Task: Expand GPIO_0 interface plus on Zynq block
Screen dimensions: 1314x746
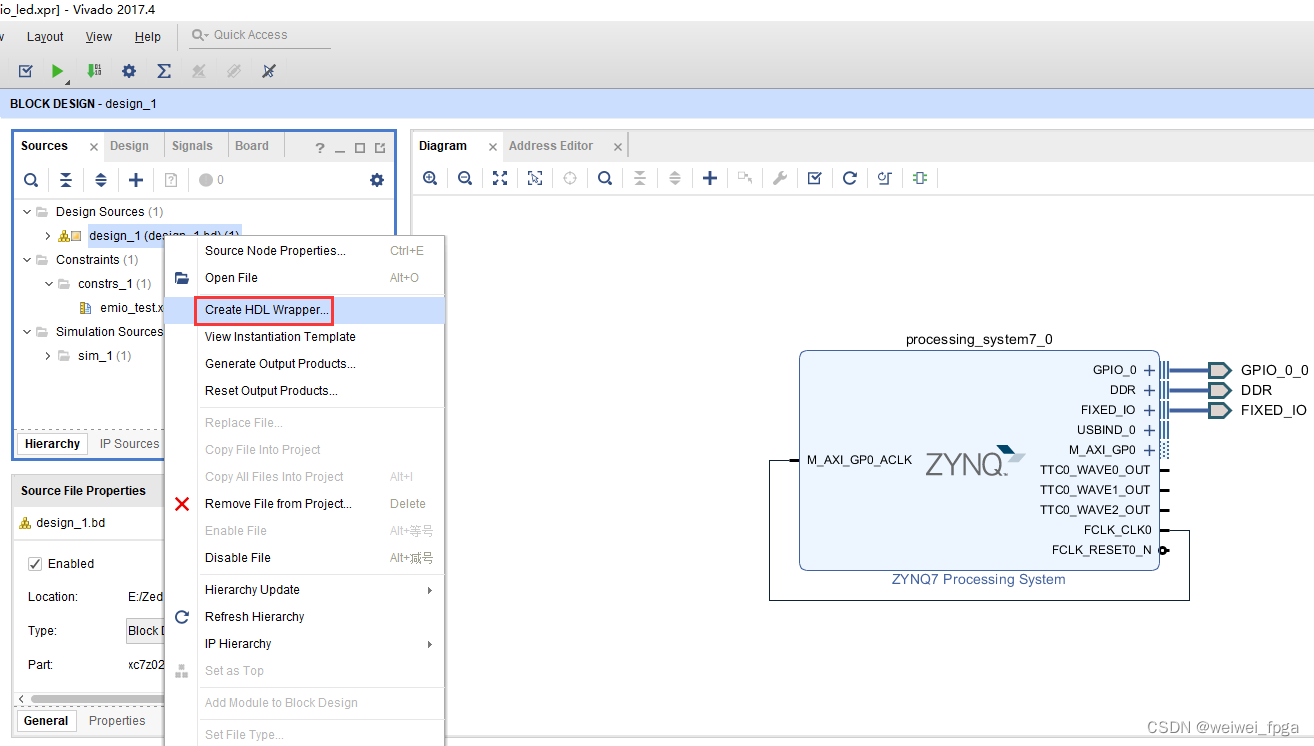Action: pos(1149,370)
